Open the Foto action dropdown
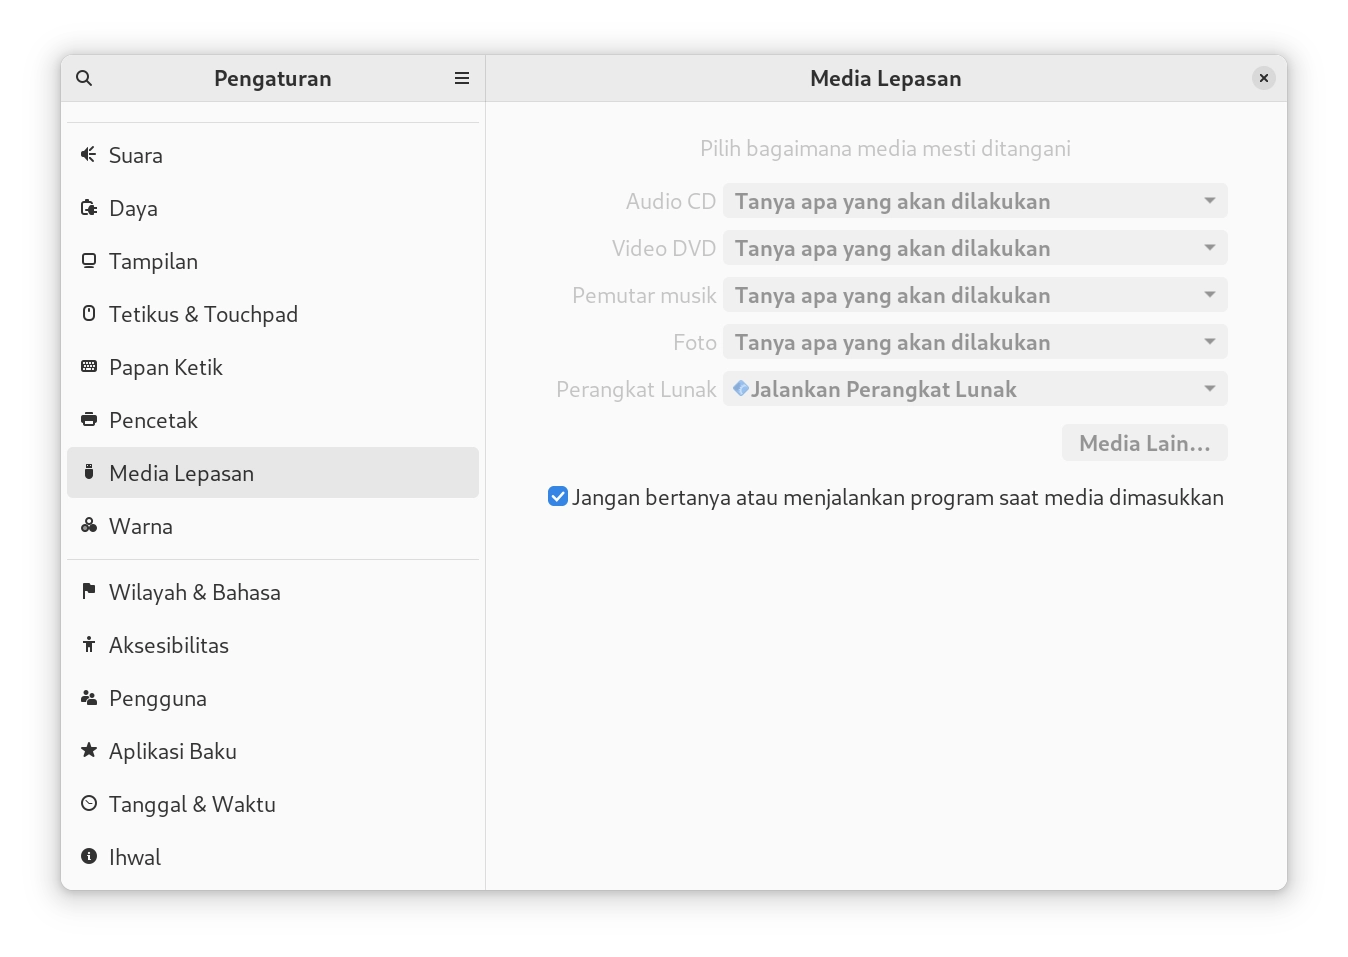 (975, 342)
